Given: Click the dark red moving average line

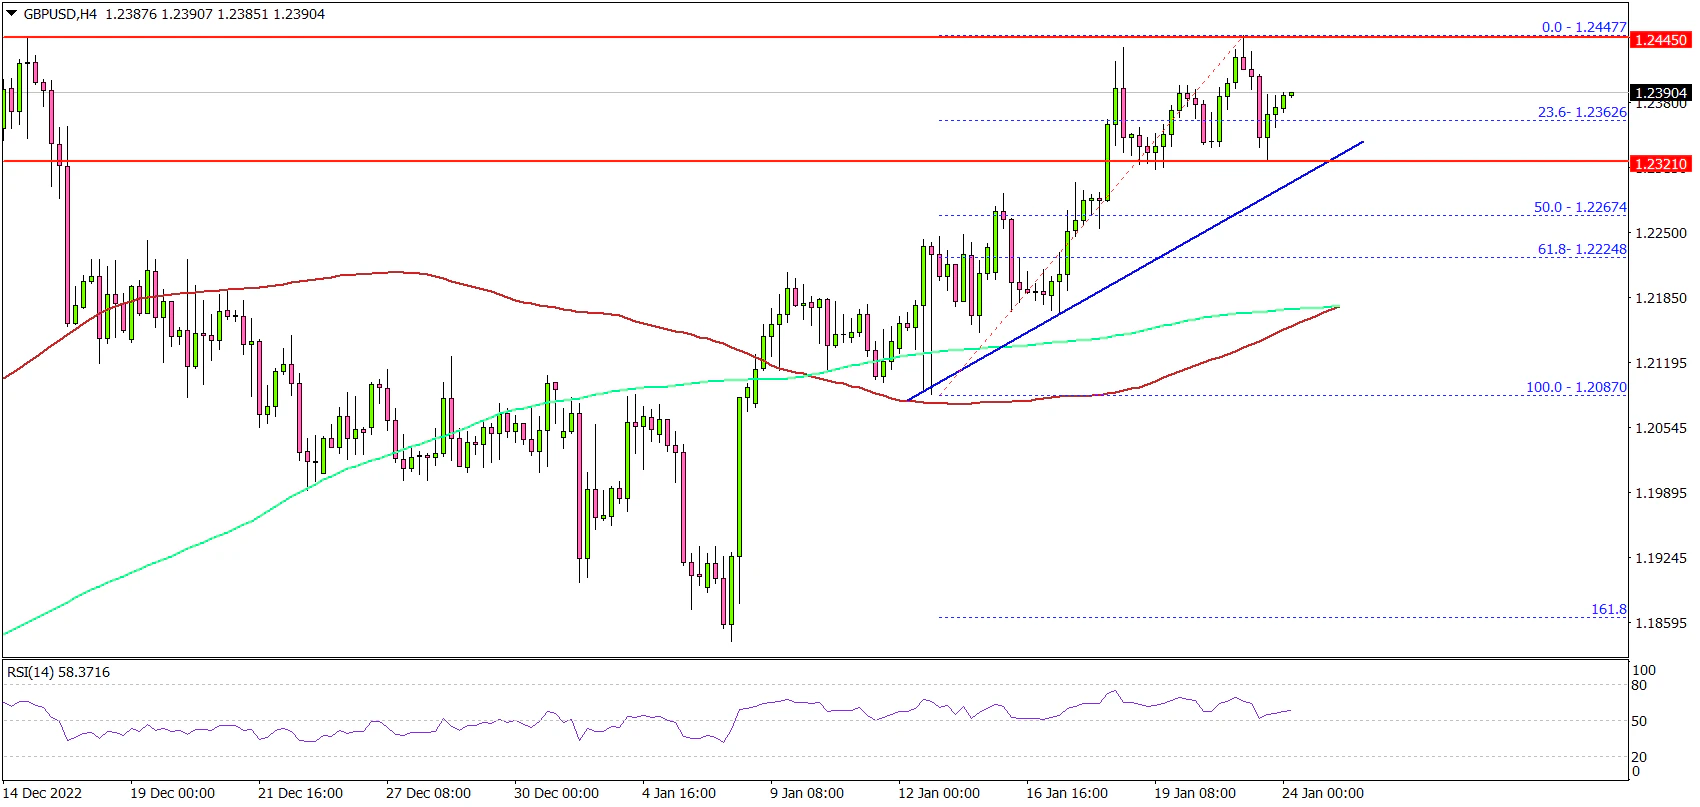Looking at the screenshot, I should 400,272.
